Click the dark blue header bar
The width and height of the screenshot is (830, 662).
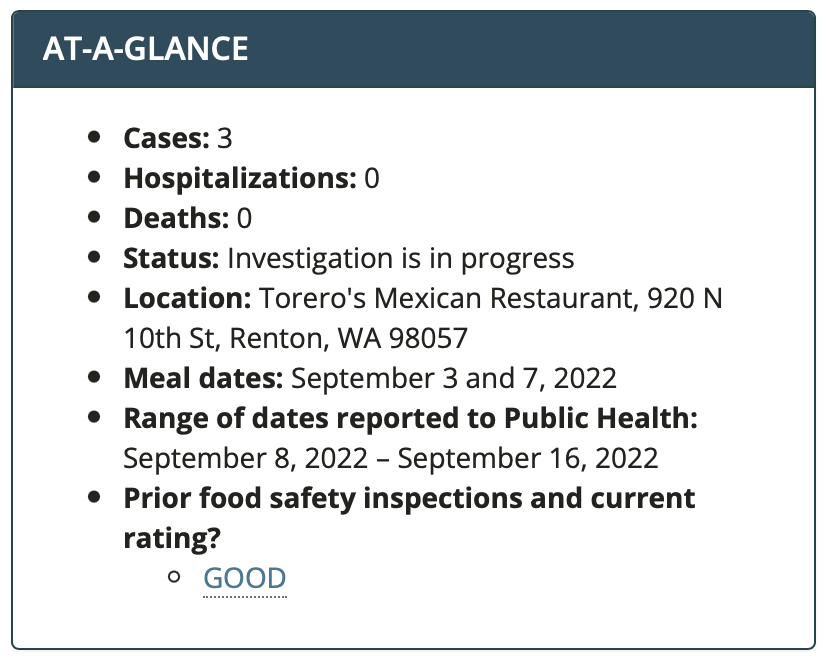point(413,49)
